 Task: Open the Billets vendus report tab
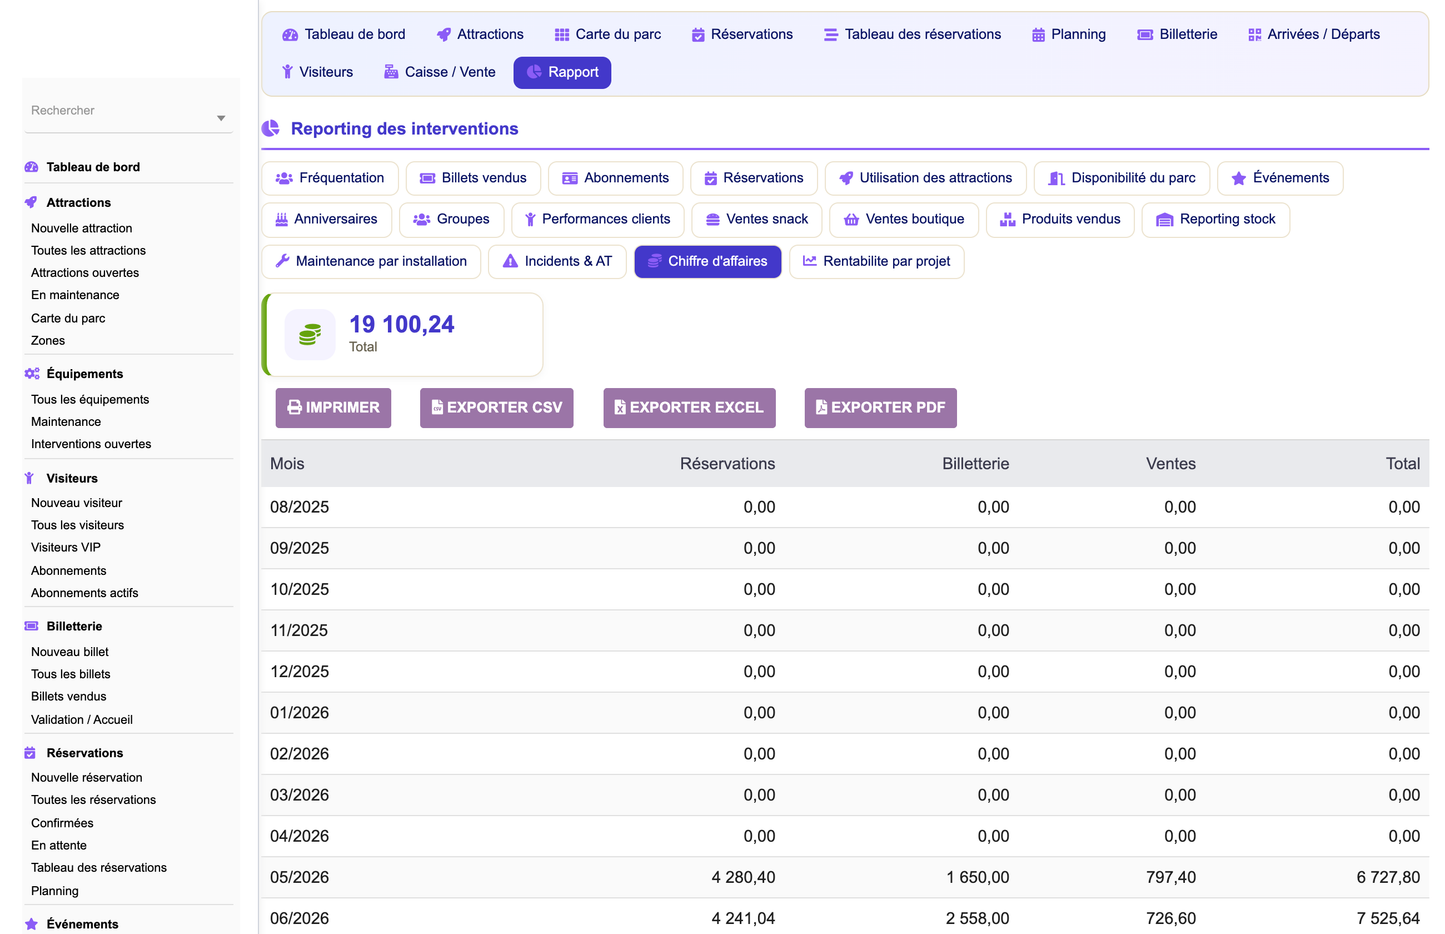(473, 178)
